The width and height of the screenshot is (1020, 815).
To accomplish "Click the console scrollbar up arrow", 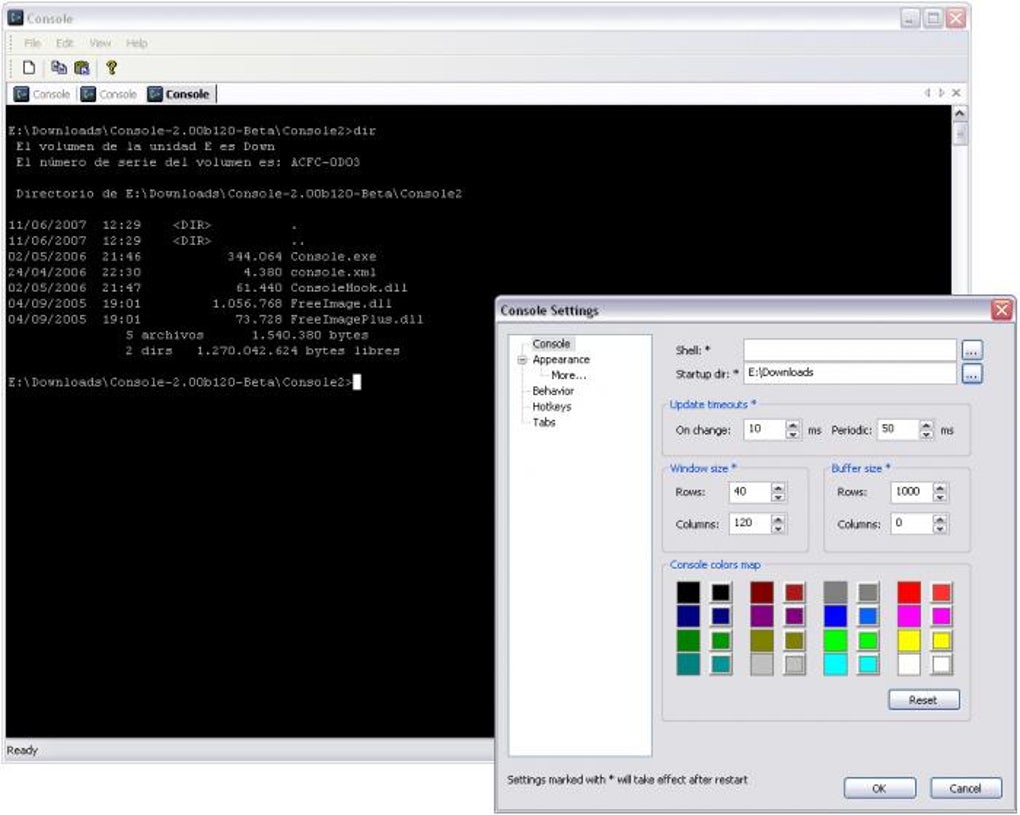I will pos(959,114).
